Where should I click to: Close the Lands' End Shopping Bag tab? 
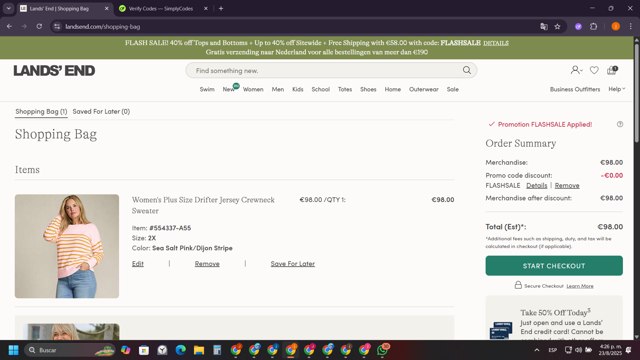(x=107, y=8)
